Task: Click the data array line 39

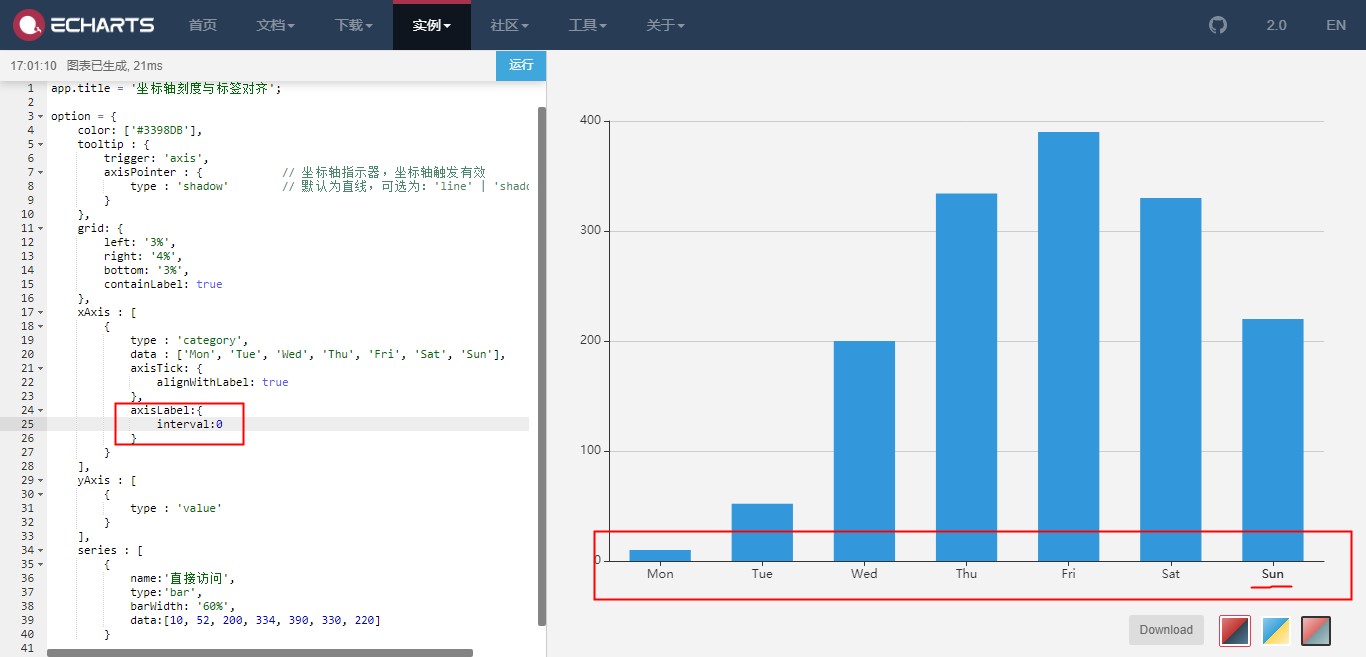Action: 255,620
